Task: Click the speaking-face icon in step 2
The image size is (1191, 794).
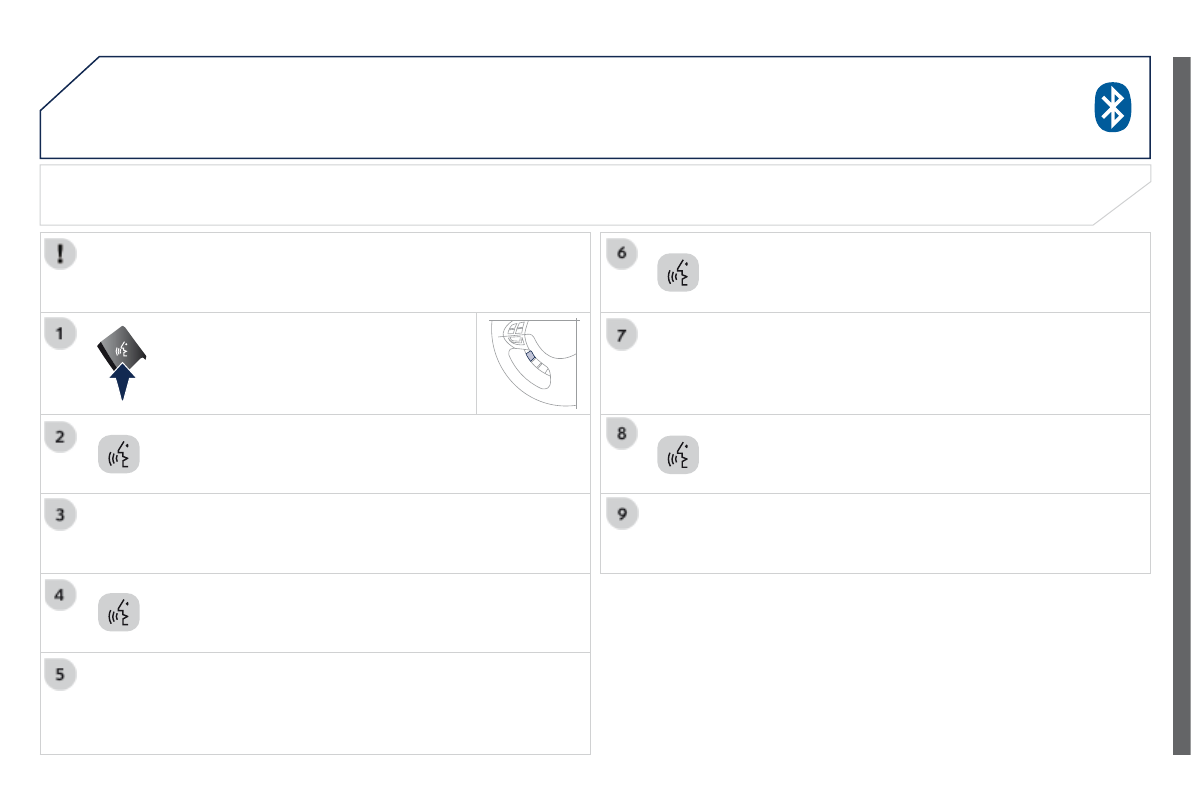Action: pos(119,454)
